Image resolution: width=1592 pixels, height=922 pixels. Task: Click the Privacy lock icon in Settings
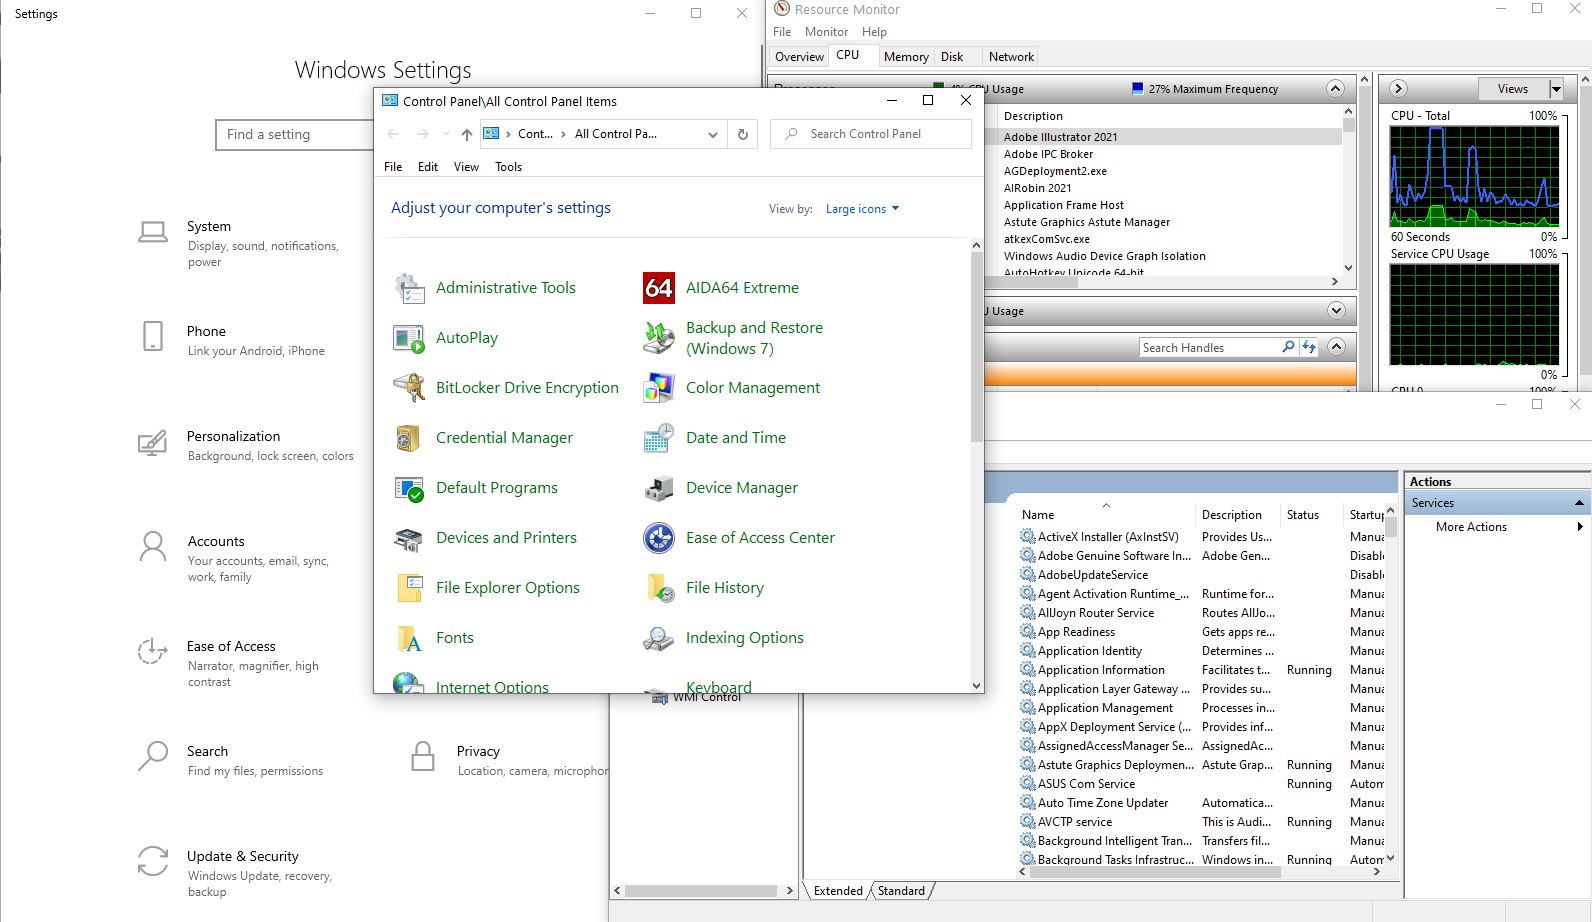423,756
